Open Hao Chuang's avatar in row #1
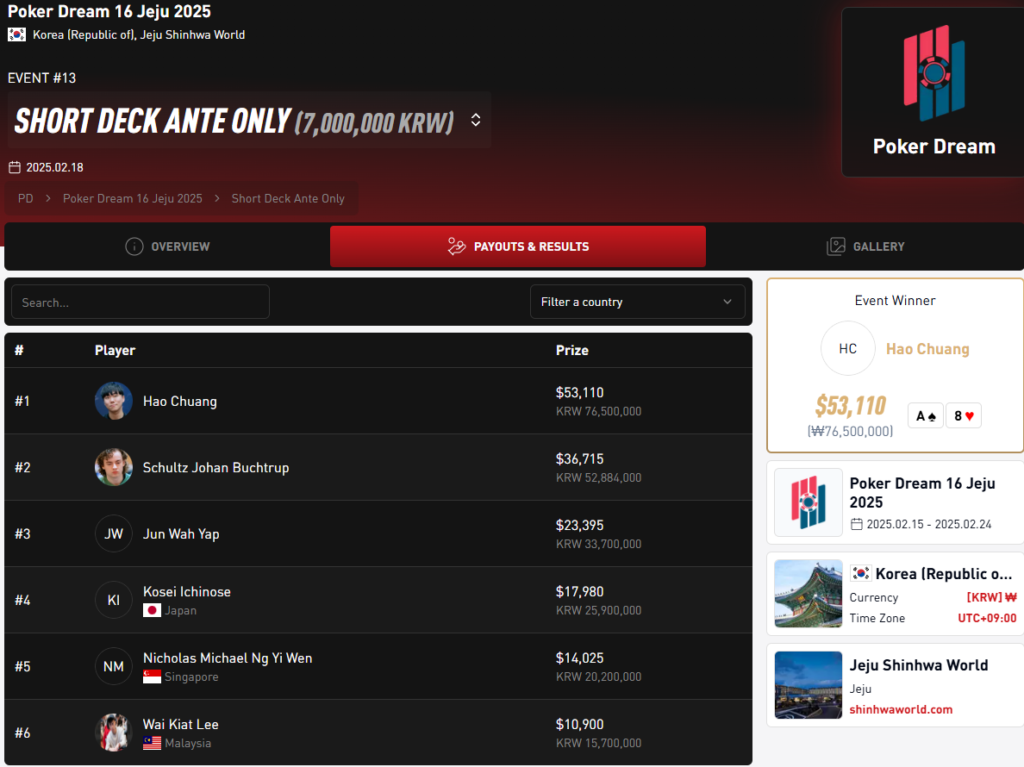The width and height of the screenshot is (1024, 767). click(x=114, y=400)
